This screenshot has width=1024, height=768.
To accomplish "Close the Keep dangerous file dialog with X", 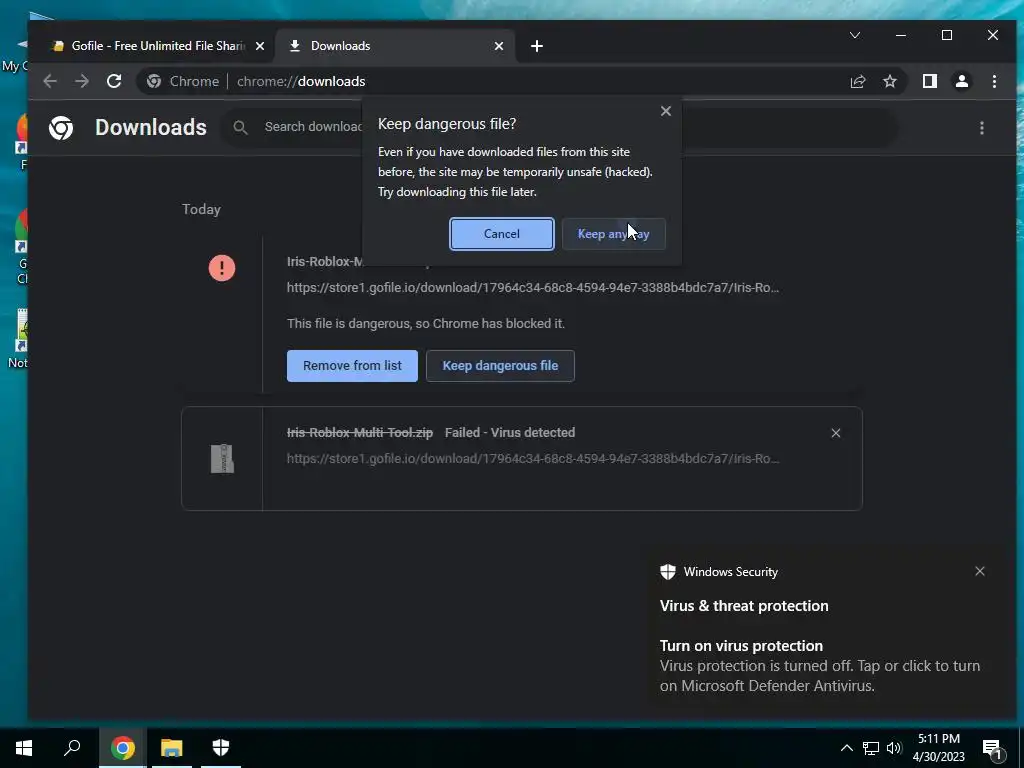I will tap(665, 111).
